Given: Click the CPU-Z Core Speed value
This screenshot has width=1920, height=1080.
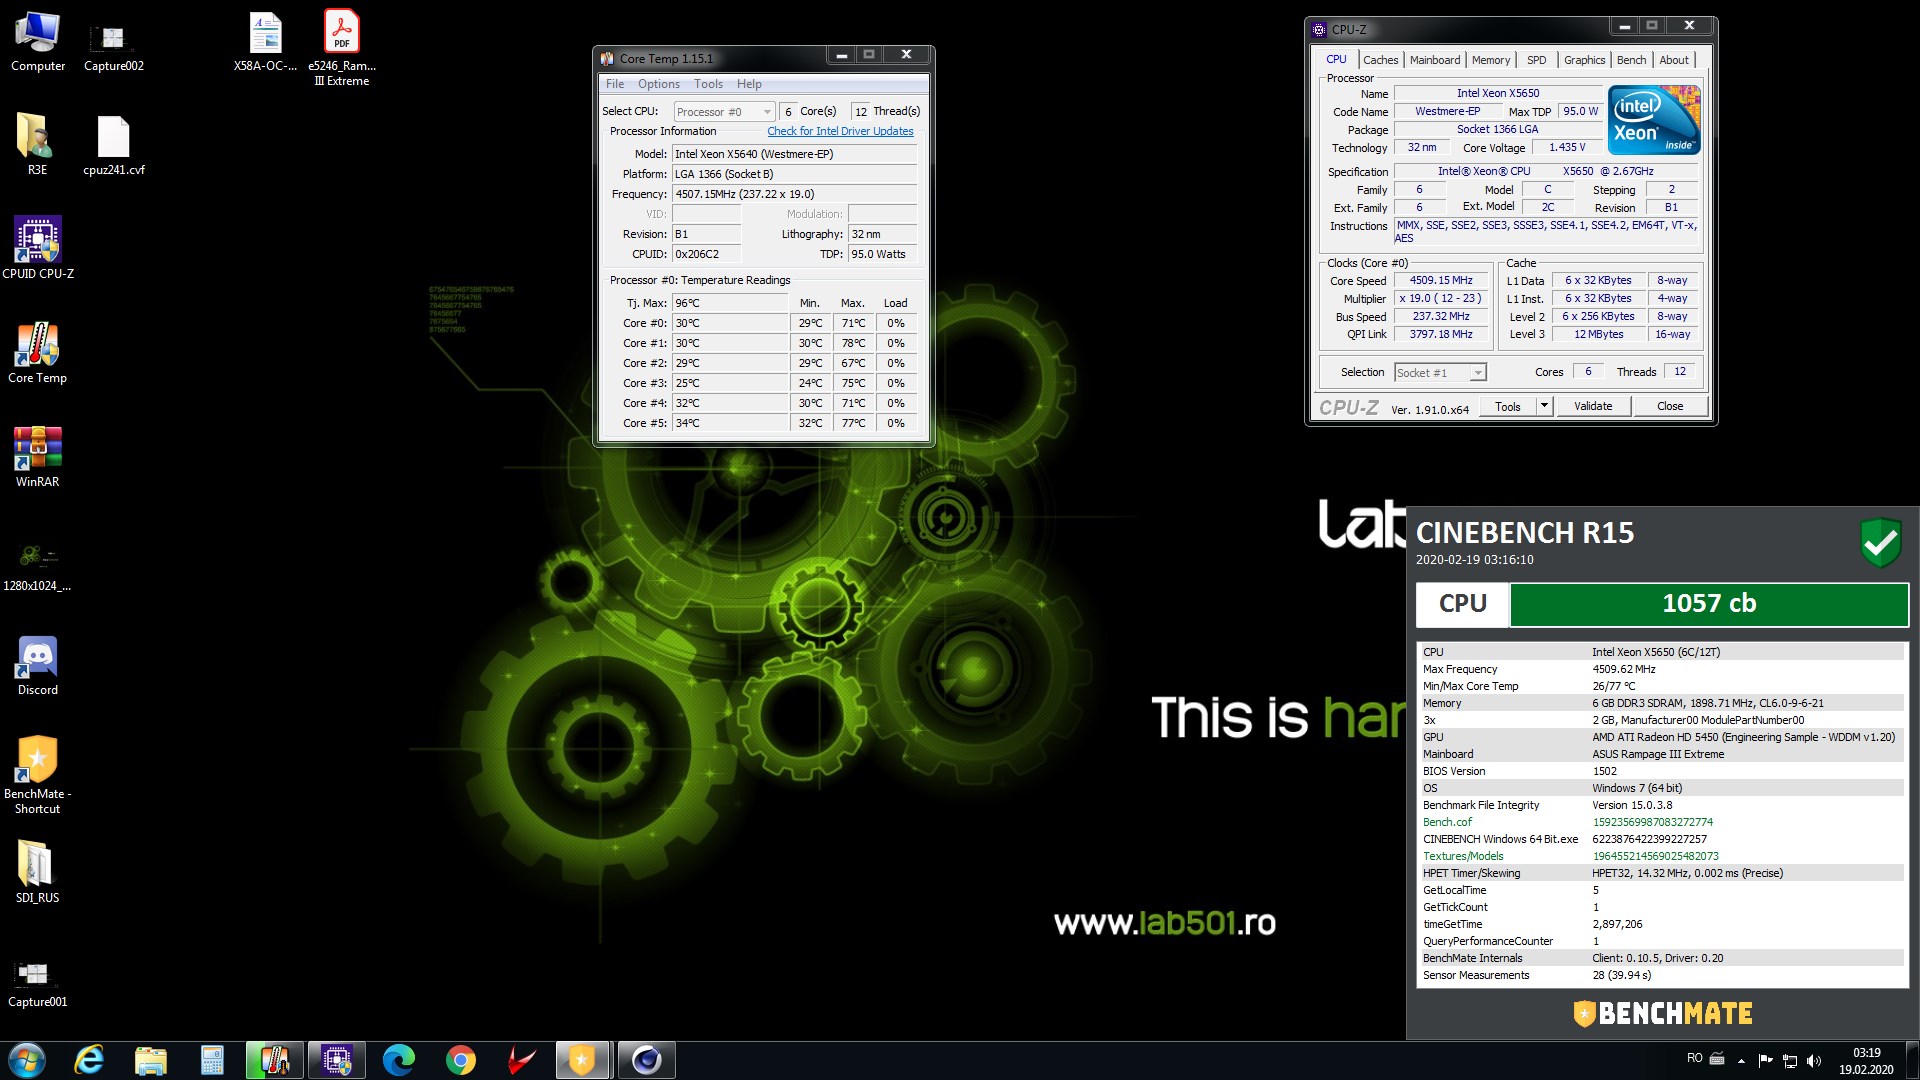Looking at the screenshot, I should (1441, 281).
